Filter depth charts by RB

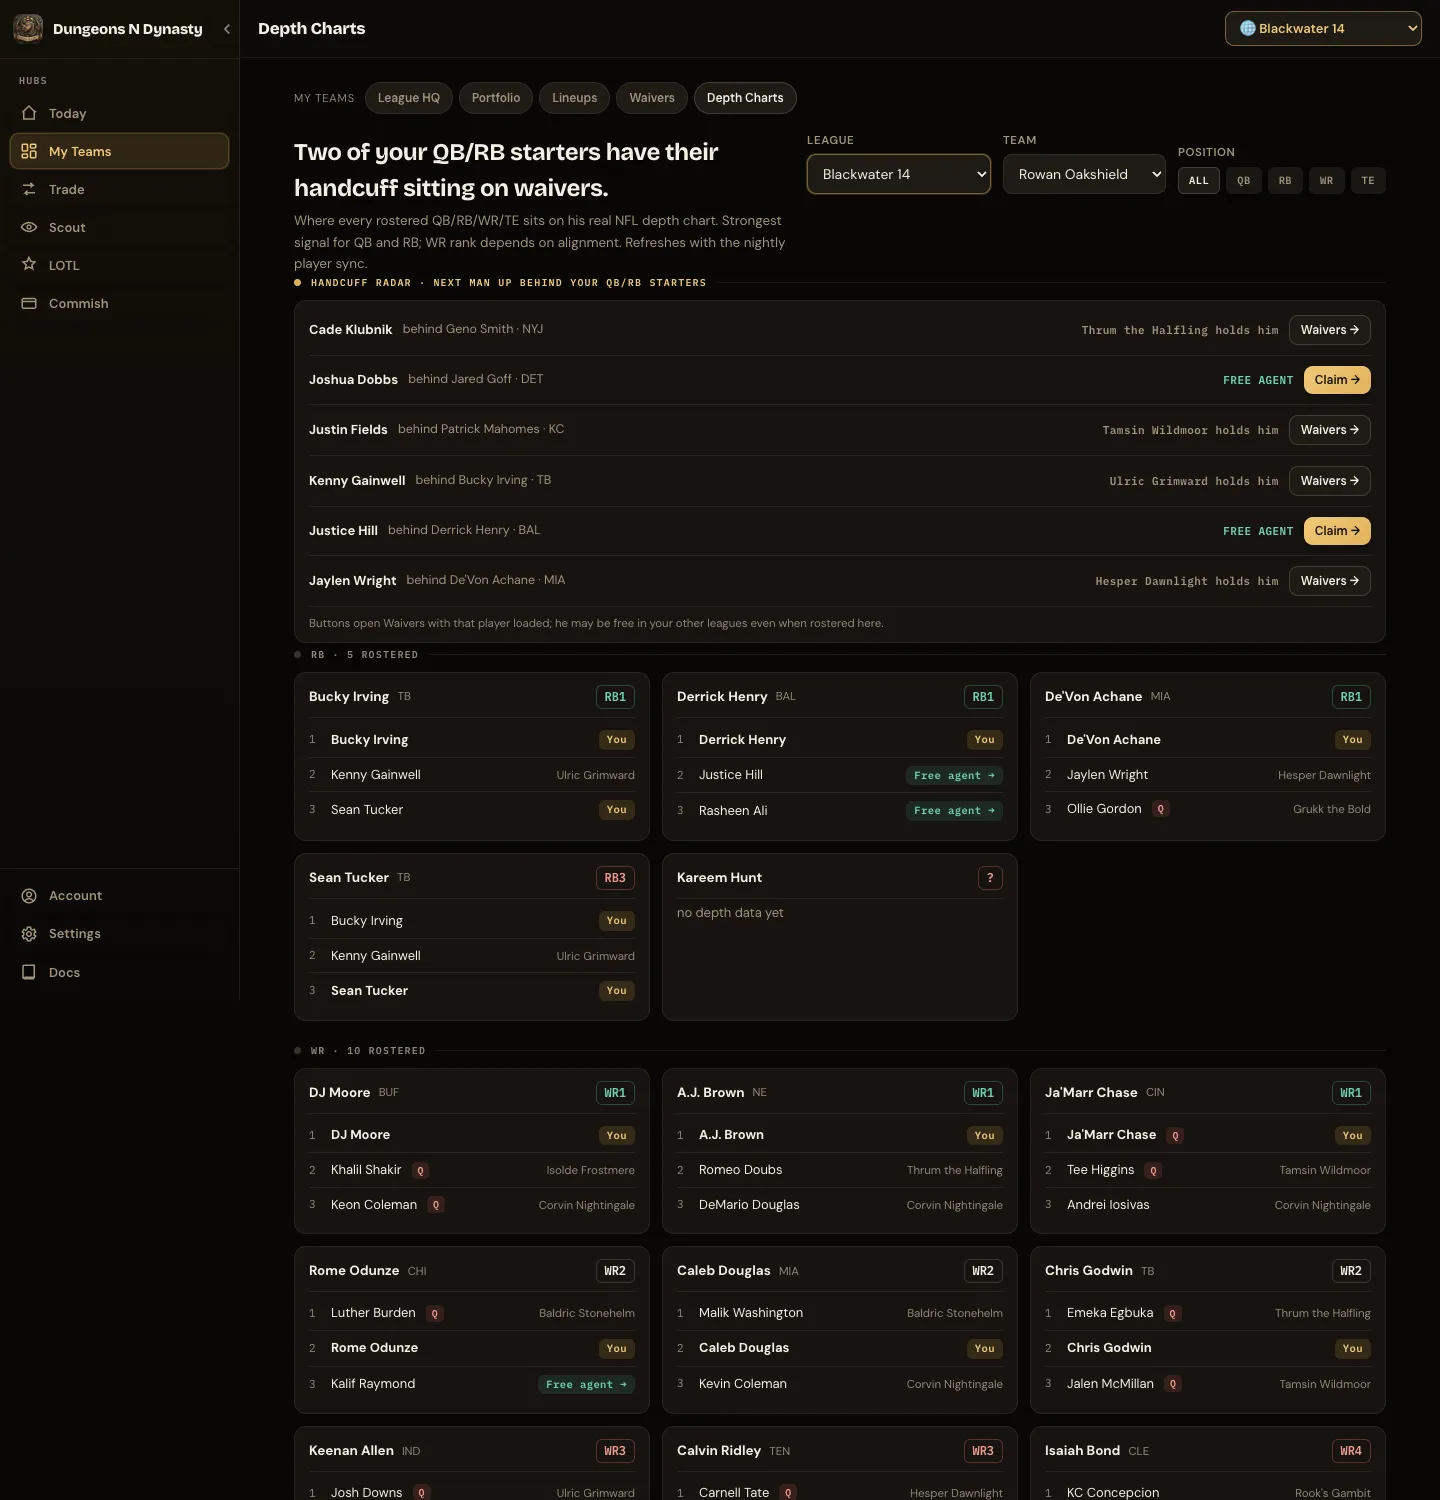(1285, 181)
